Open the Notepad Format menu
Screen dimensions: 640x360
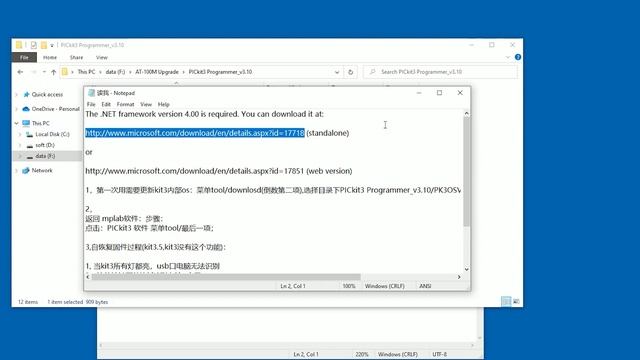125,104
